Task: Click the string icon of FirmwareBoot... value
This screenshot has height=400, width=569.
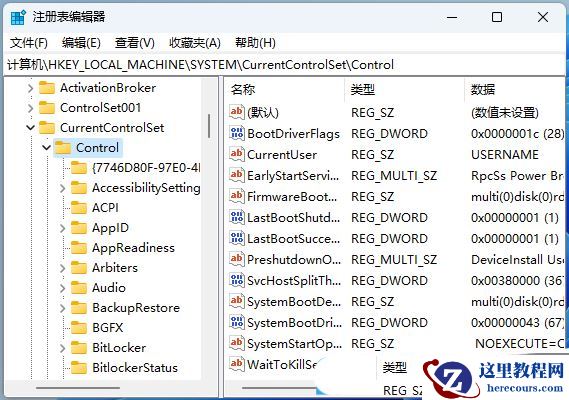Action: click(x=237, y=196)
